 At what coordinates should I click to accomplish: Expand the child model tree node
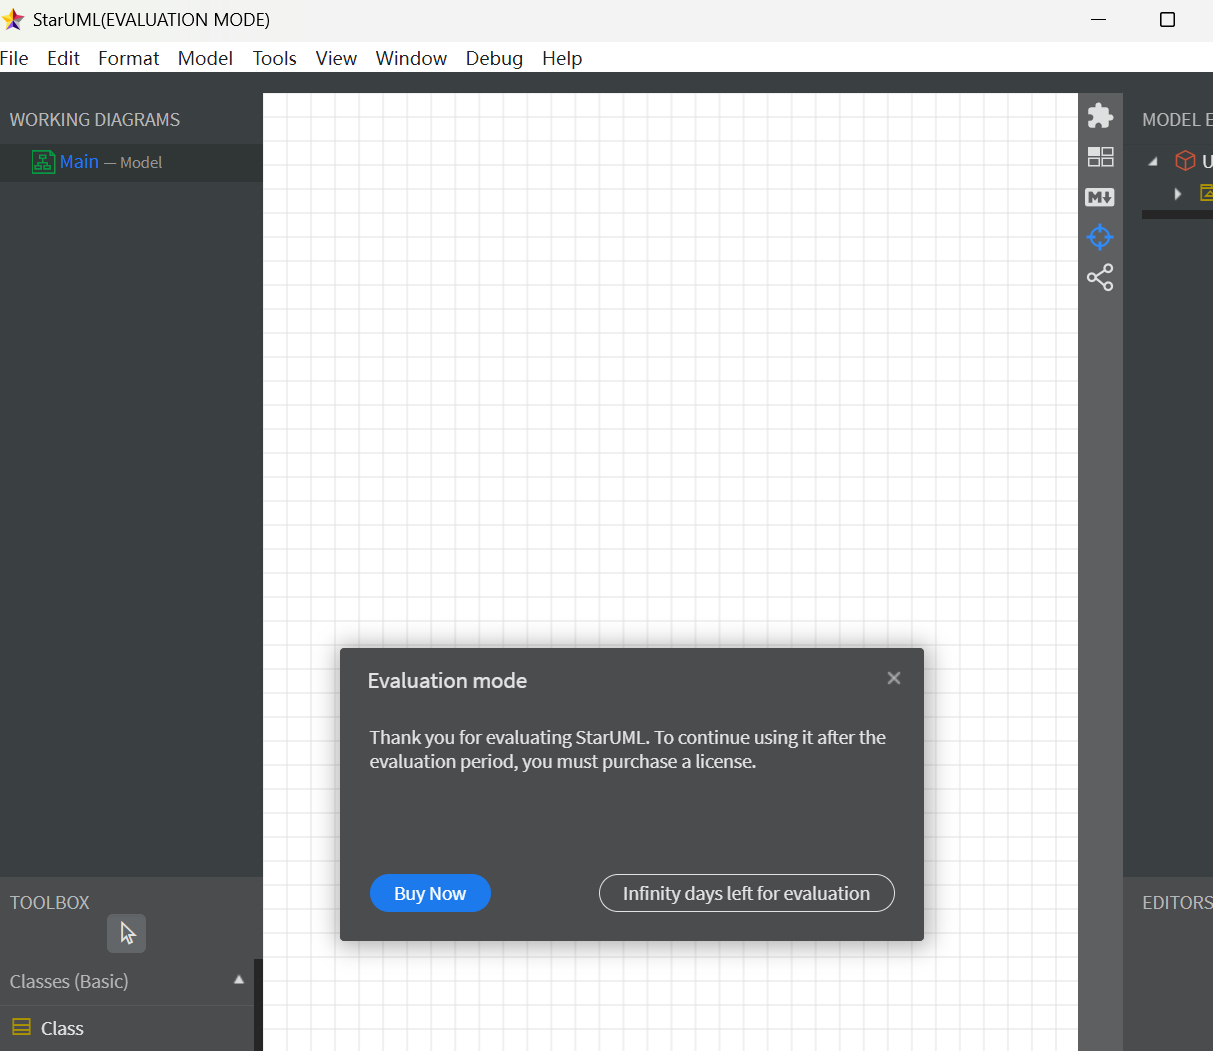(x=1178, y=193)
